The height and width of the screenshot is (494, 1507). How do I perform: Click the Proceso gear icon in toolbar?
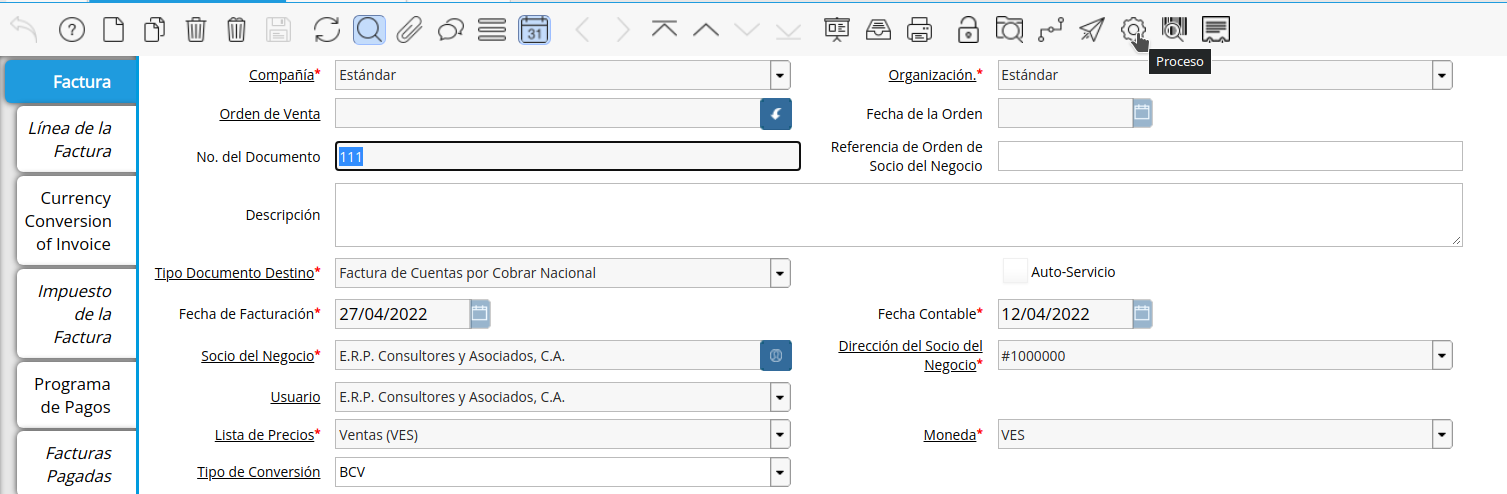1132,30
